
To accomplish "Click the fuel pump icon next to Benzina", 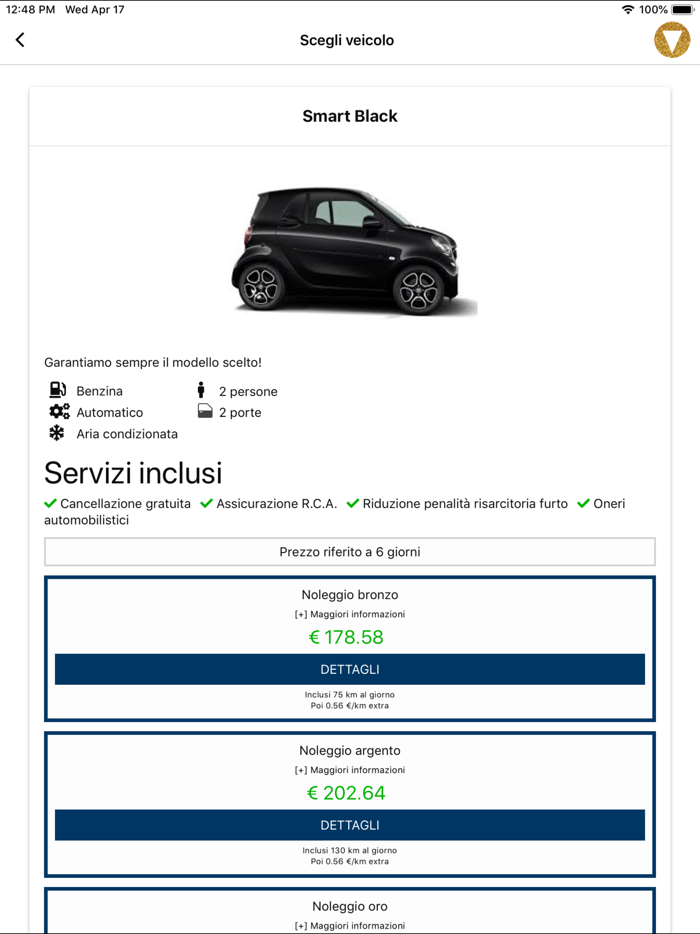I will click(55, 391).
